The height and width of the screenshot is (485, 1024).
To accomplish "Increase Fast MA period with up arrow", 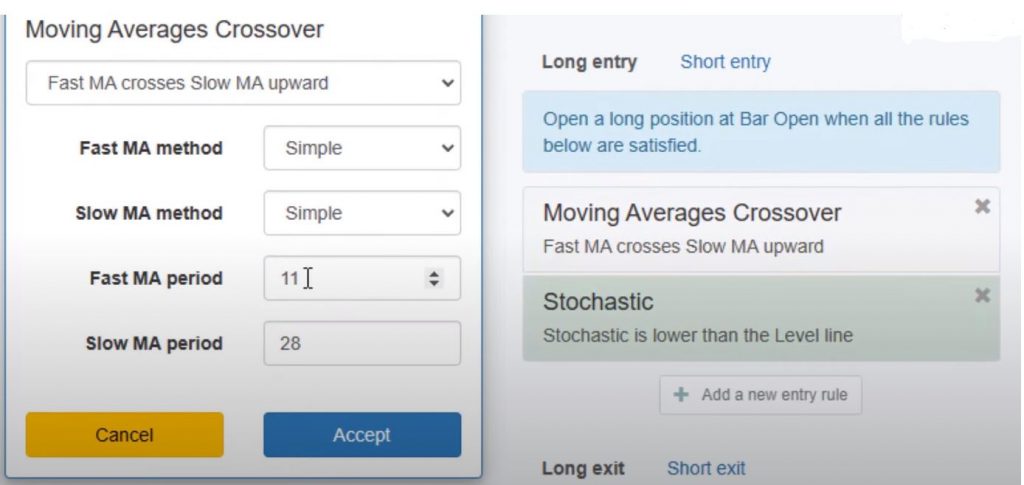I will (434, 273).
